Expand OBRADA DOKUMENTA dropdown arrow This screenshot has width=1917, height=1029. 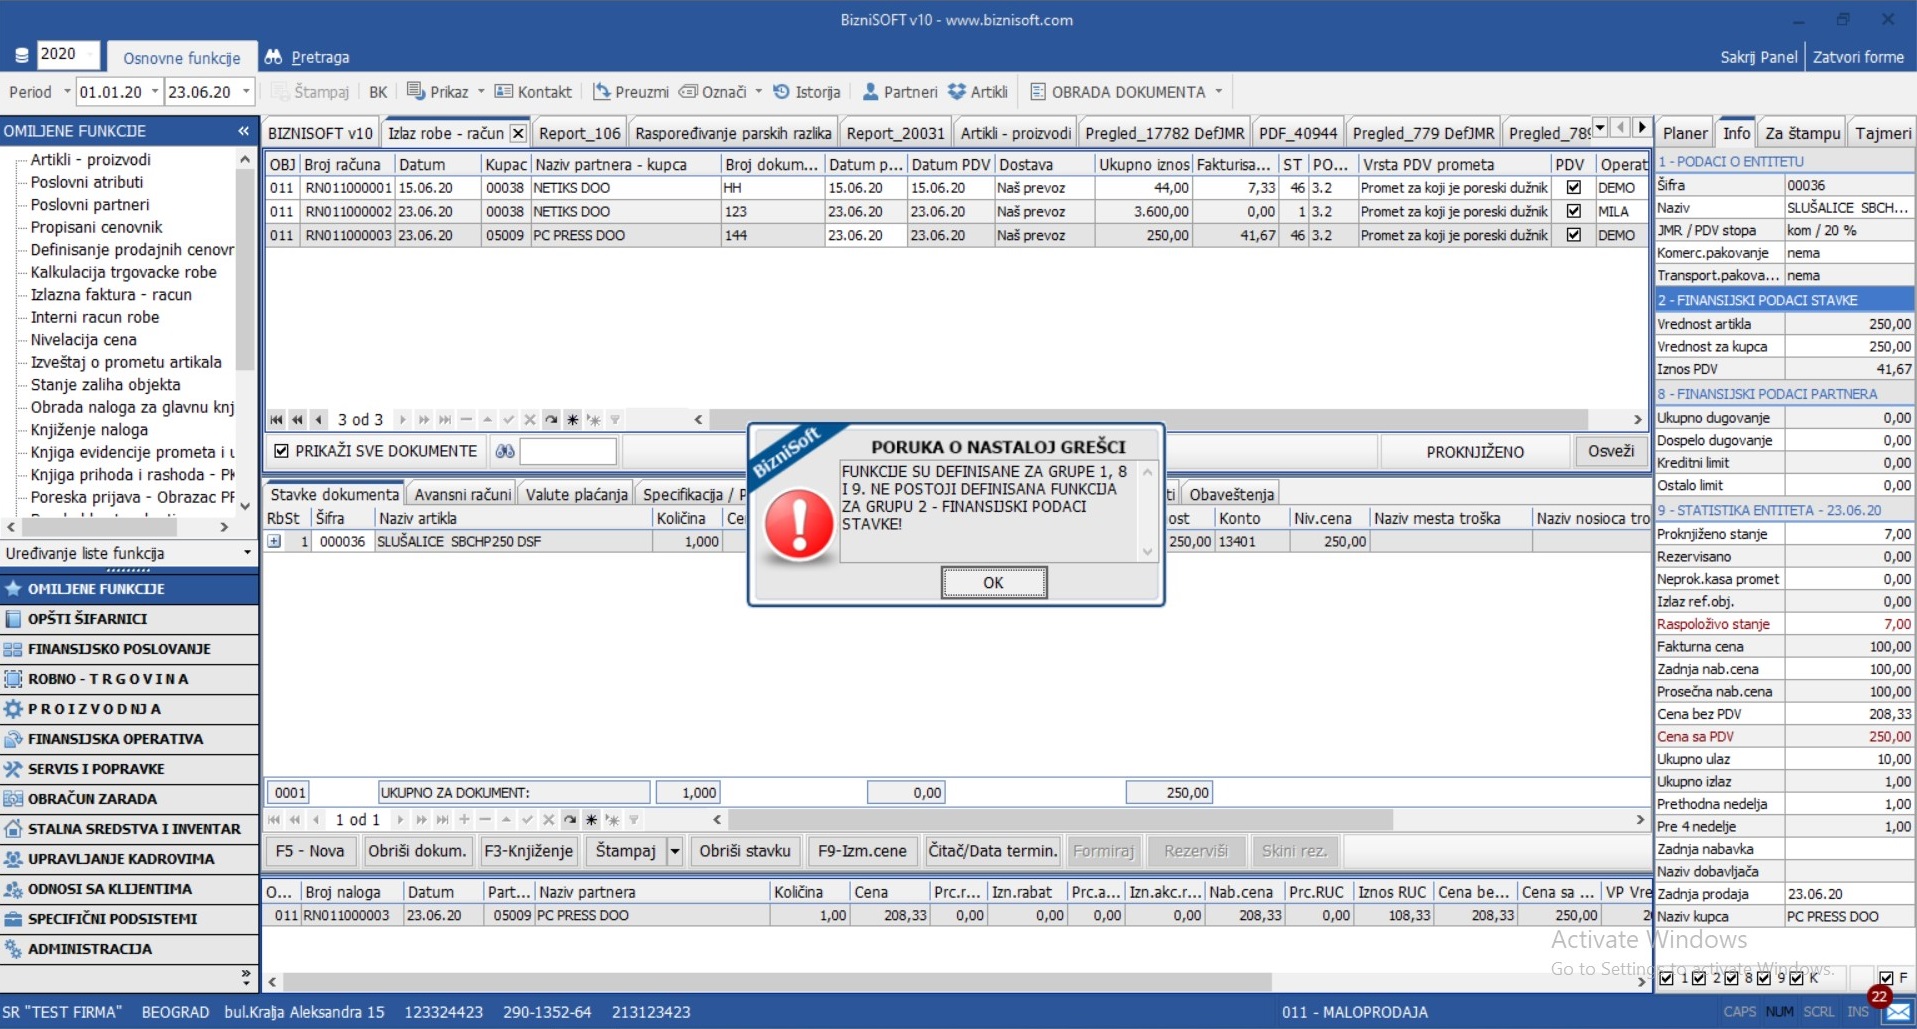[1218, 91]
